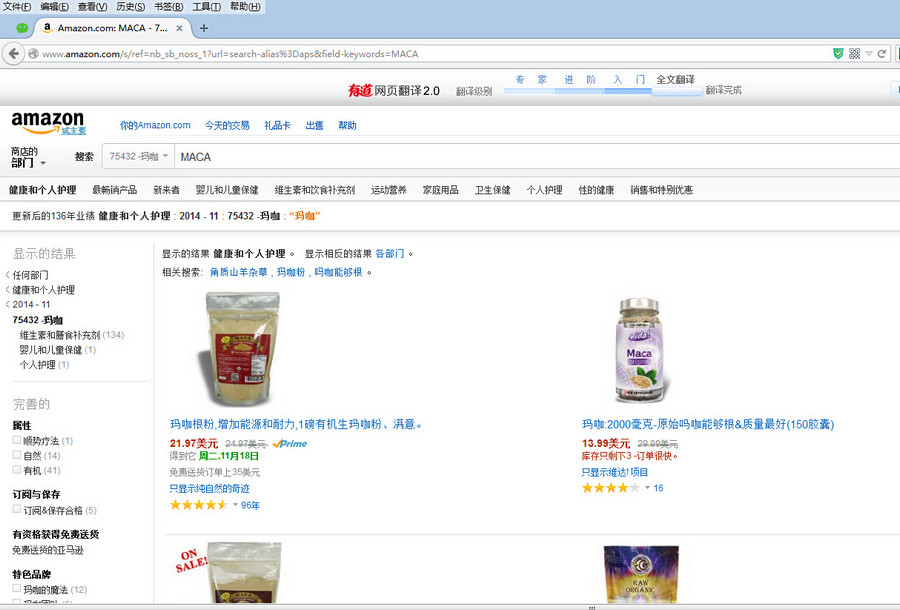
Task: Click 今天的交易 link
Action: pos(227,125)
